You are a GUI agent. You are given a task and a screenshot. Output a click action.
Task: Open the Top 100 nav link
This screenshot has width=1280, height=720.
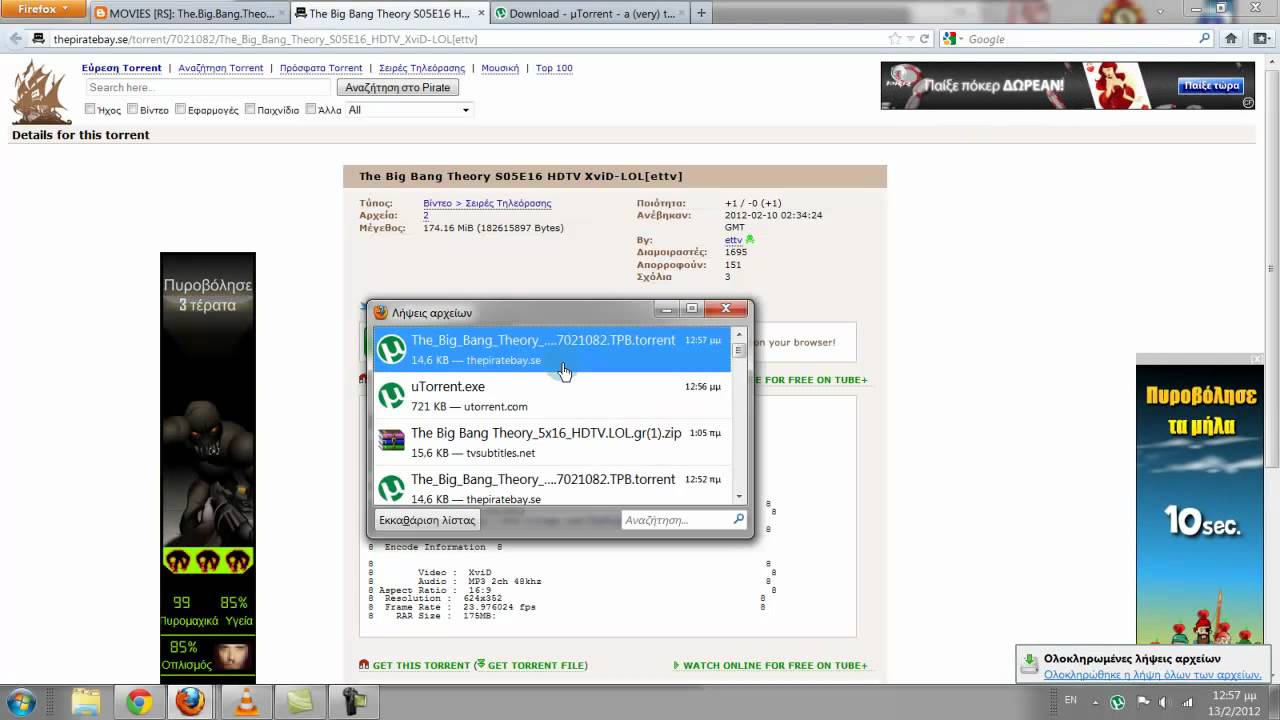pos(554,68)
